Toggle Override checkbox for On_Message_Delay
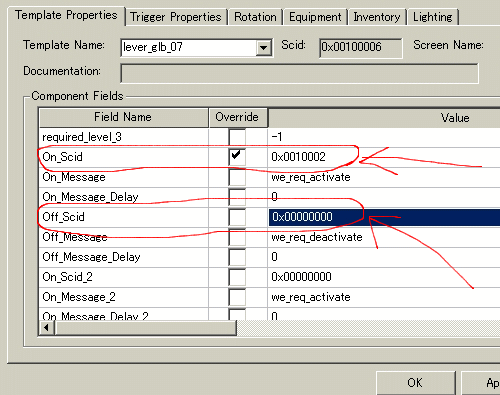The image size is (500, 395). click(237, 197)
